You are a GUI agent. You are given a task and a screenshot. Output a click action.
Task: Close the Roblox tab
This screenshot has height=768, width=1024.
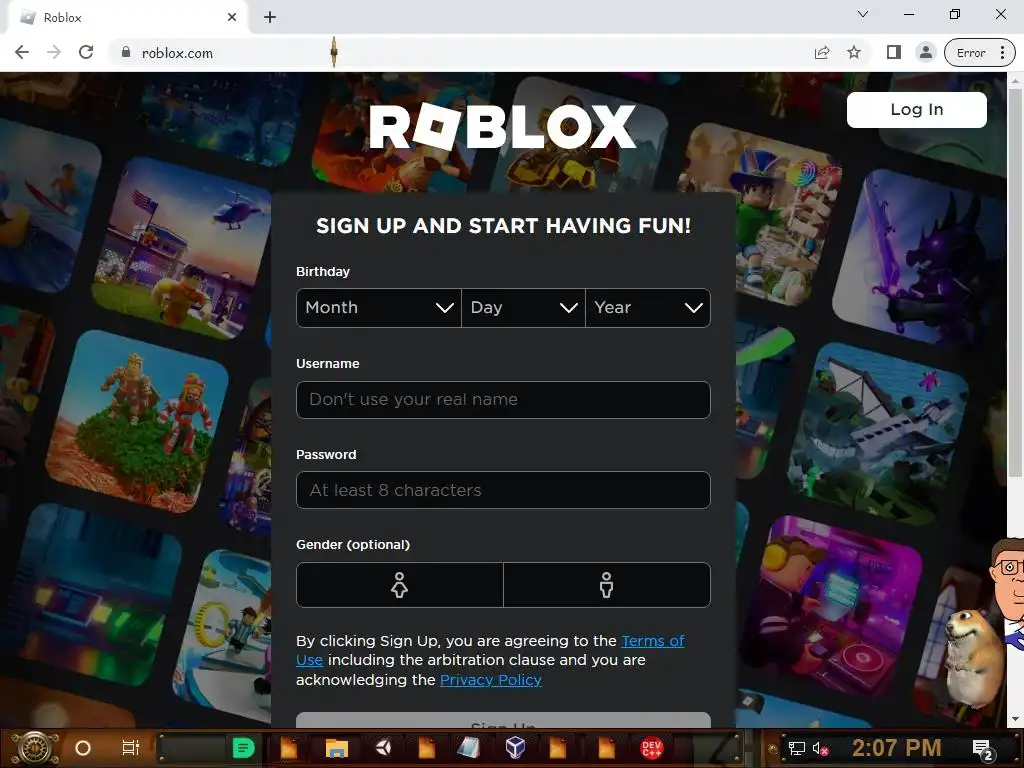click(x=232, y=17)
